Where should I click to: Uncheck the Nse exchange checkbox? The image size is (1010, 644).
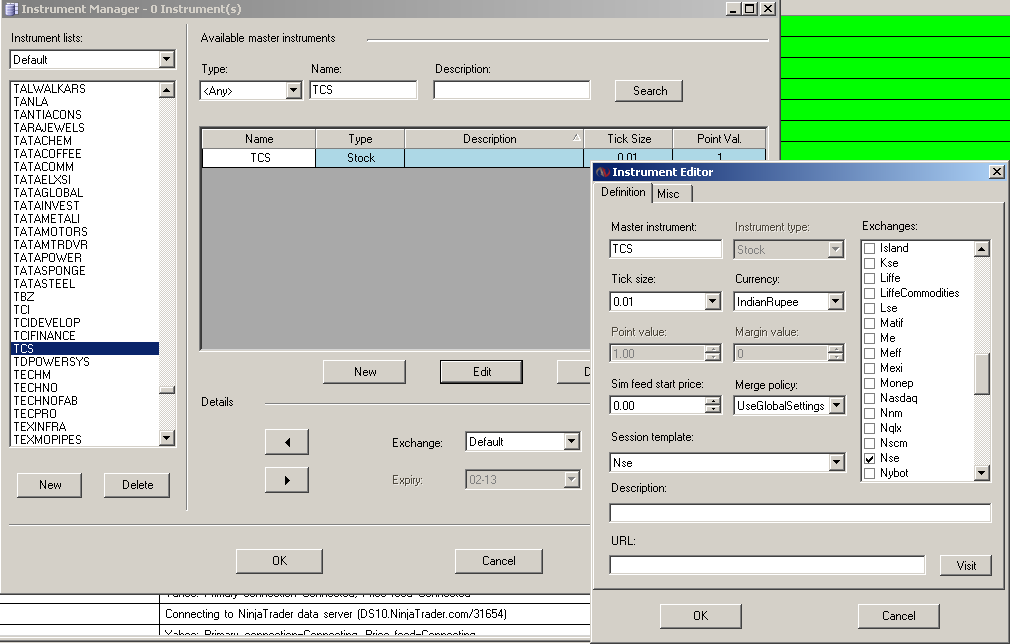(x=869, y=459)
